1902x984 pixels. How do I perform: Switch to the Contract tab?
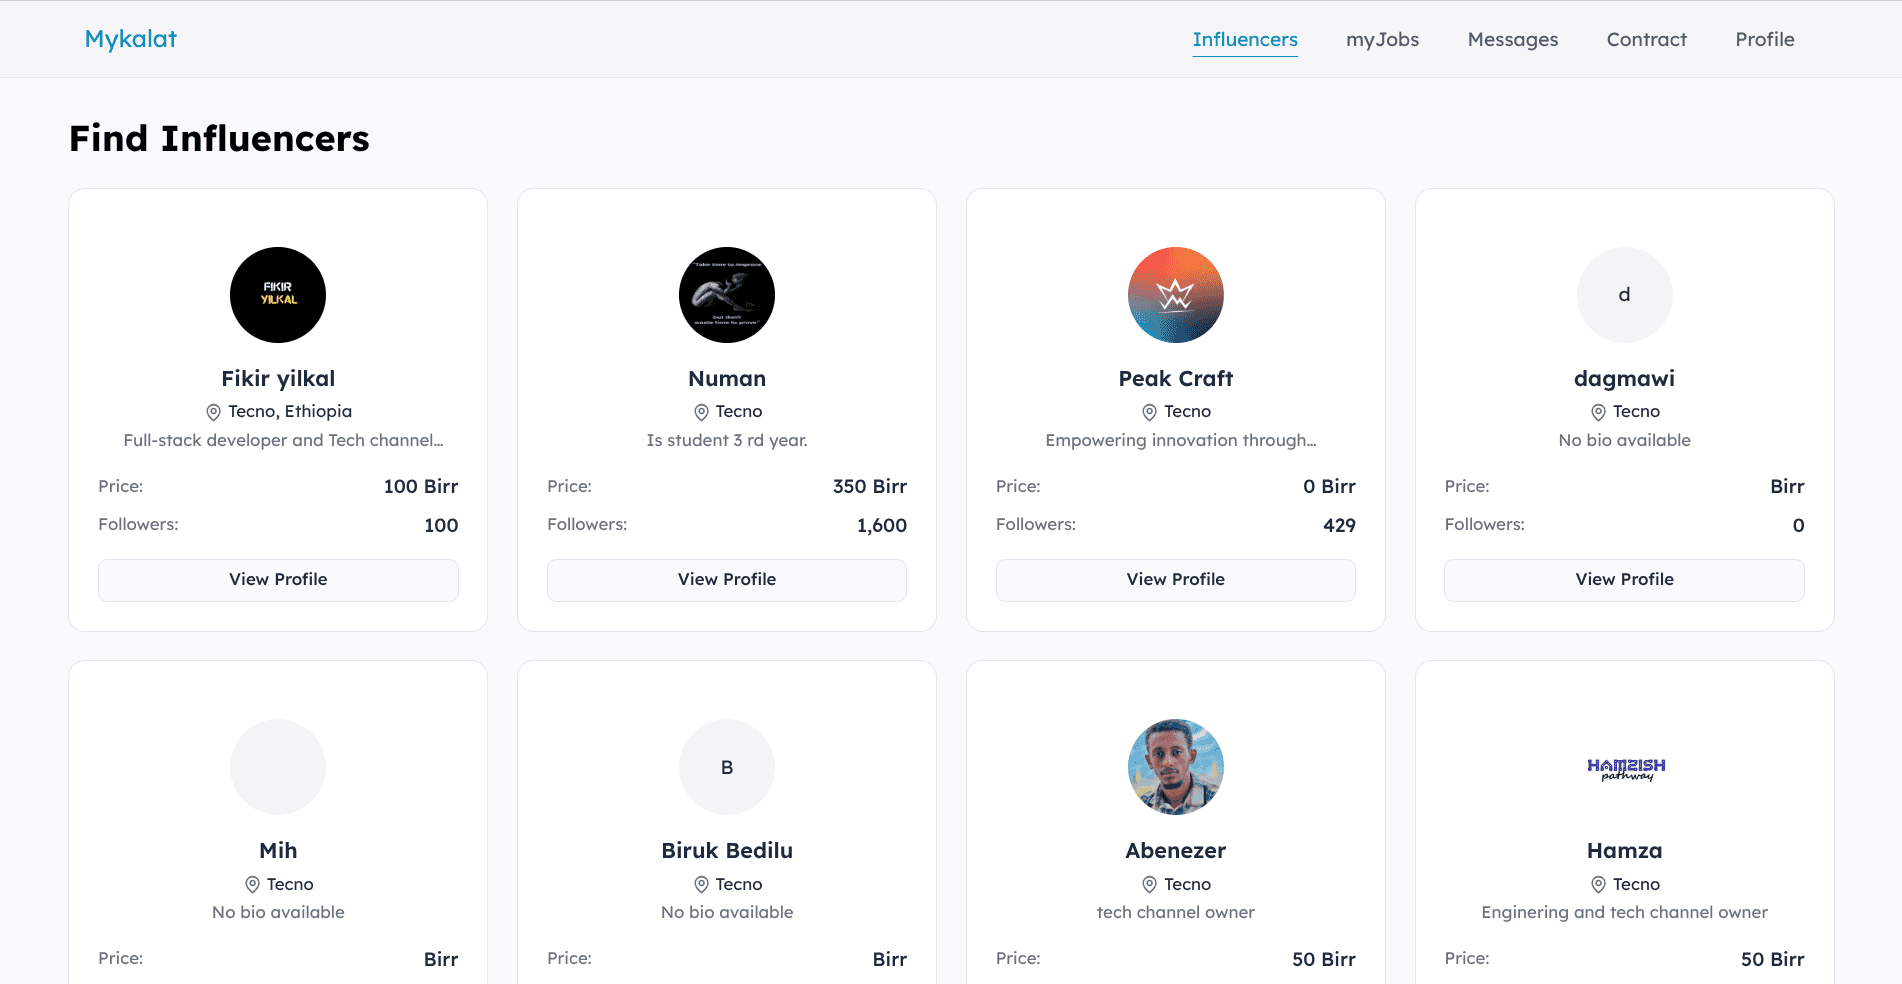pyautogui.click(x=1646, y=40)
